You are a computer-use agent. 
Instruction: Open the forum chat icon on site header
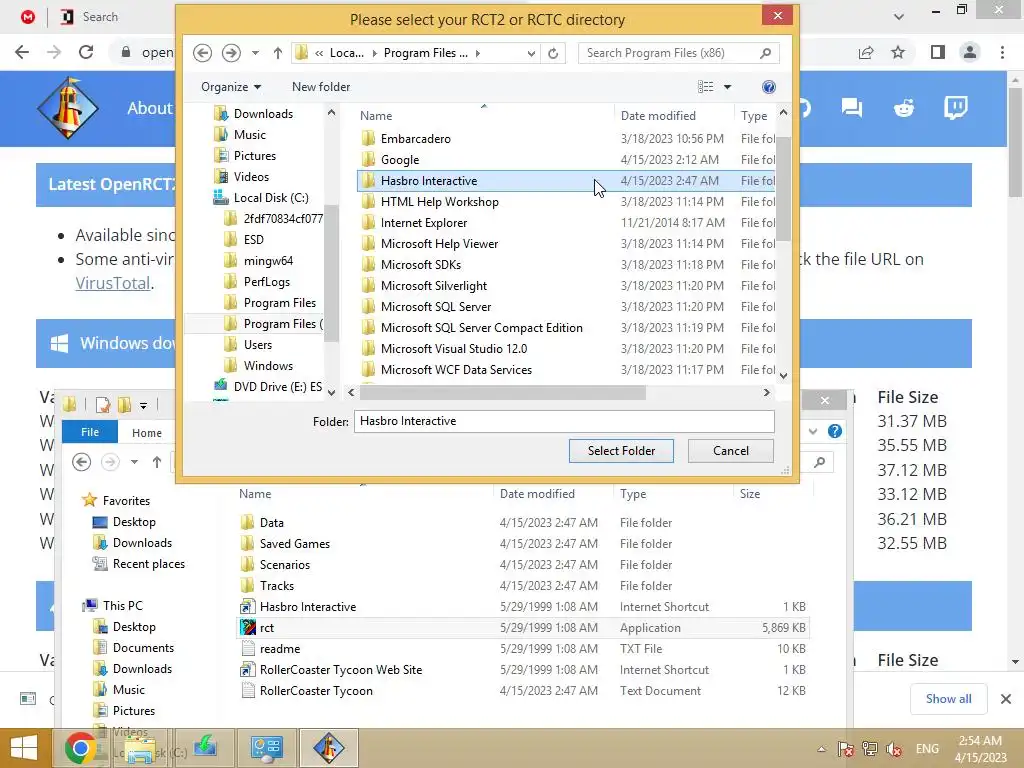coord(852,108)
